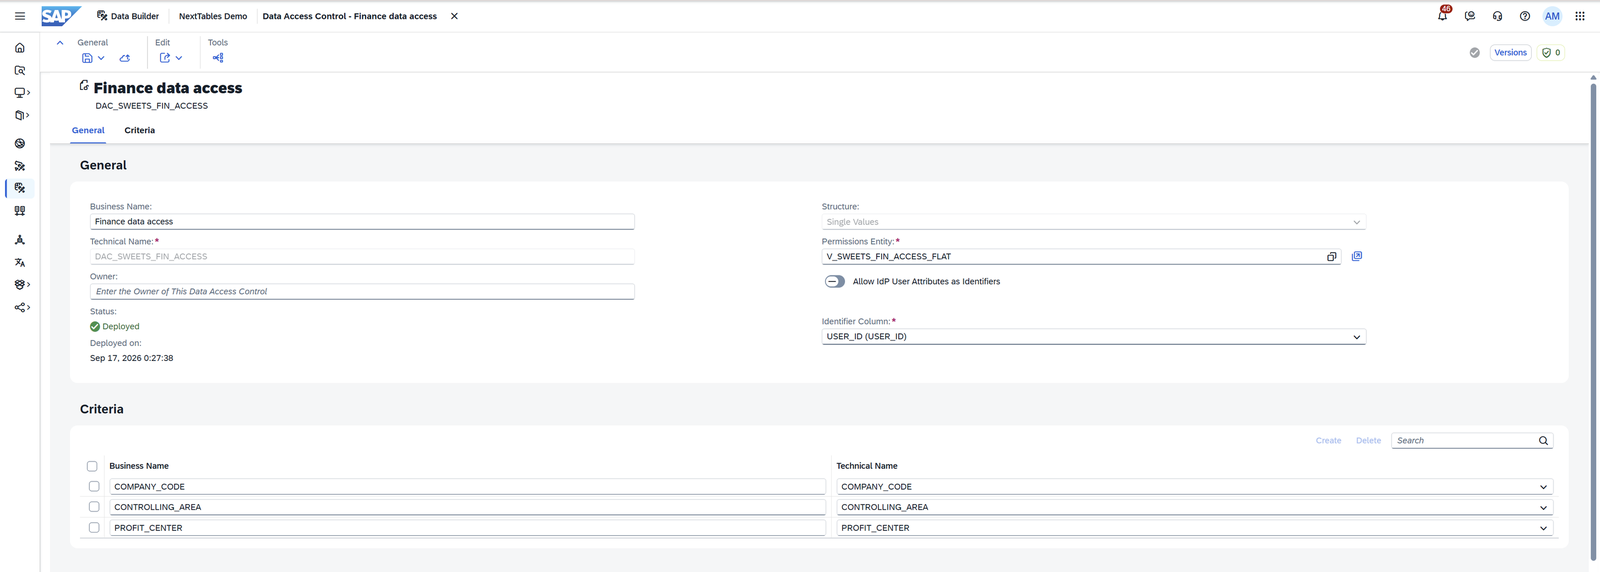
Task: Click the Delete criteria button
Action: coord(1368,441)
